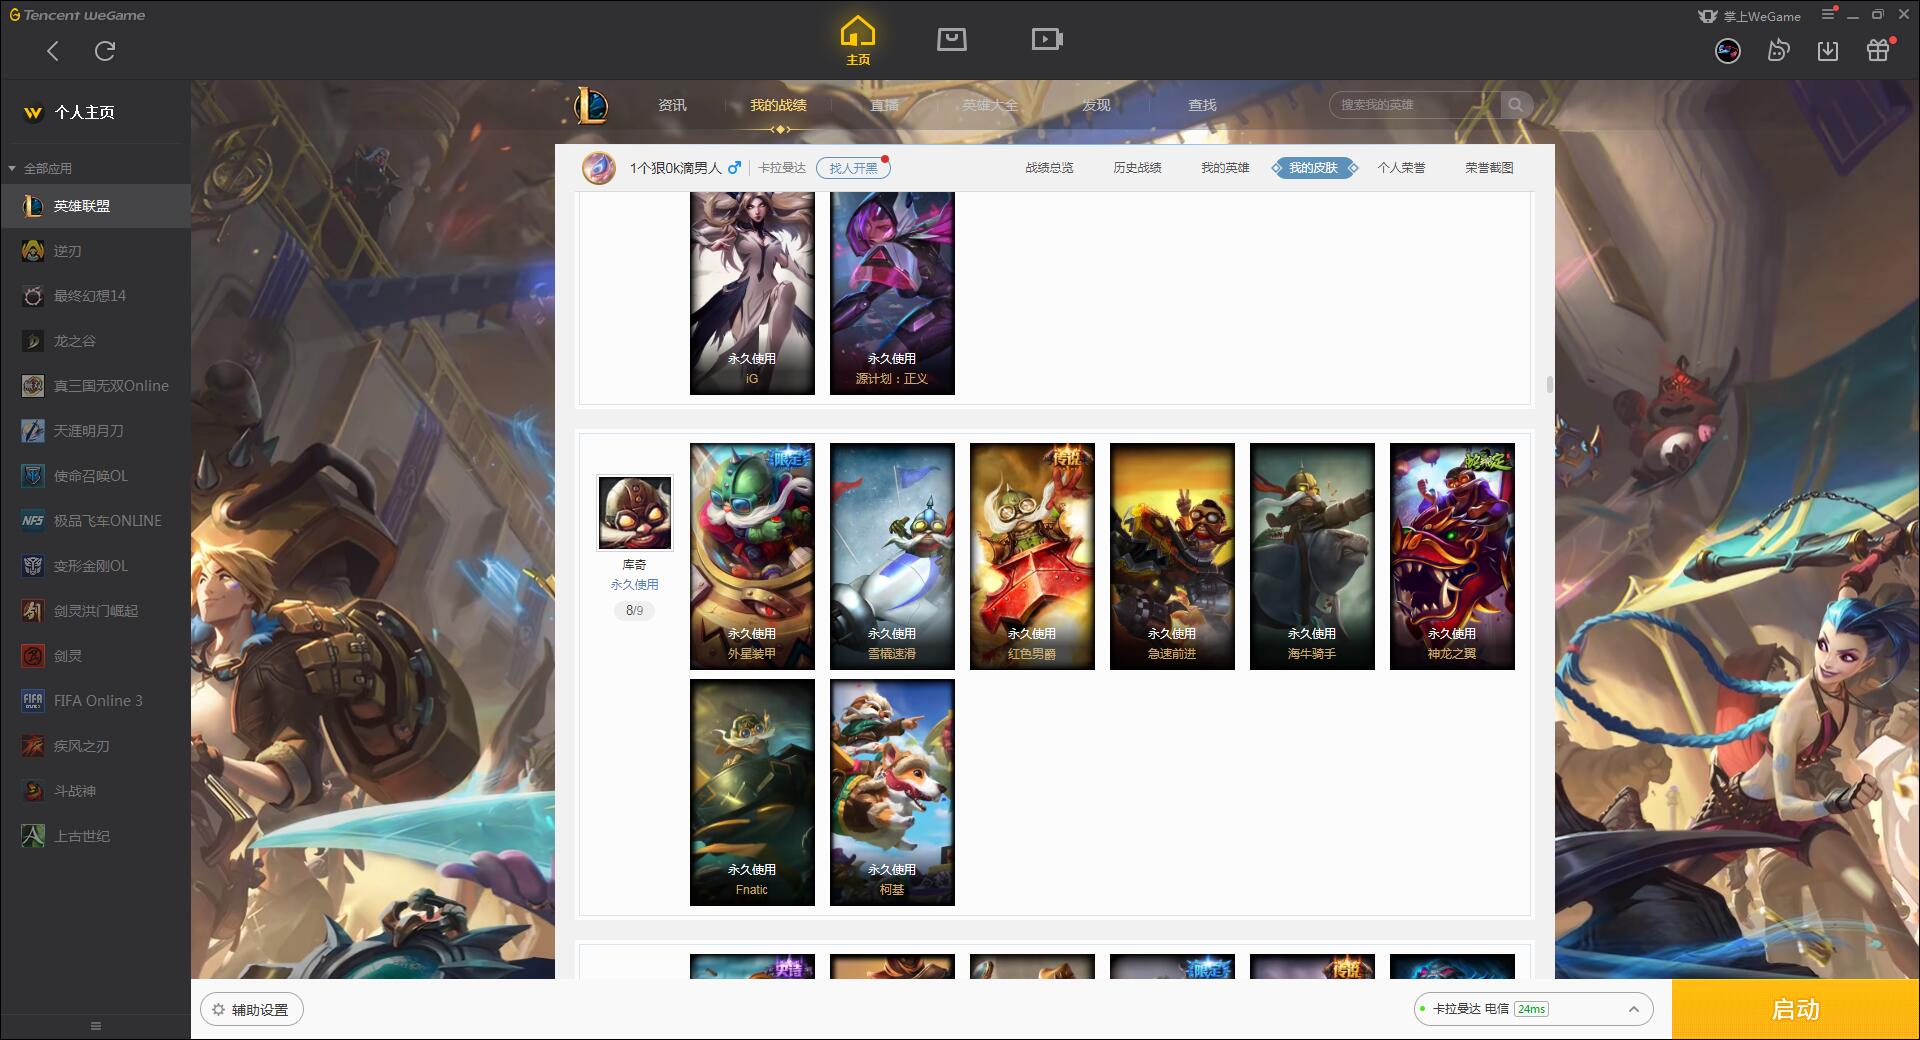Screen dimensions: 1920x1040
Task: Click the search magnifier button
Action: (1516, 105)
